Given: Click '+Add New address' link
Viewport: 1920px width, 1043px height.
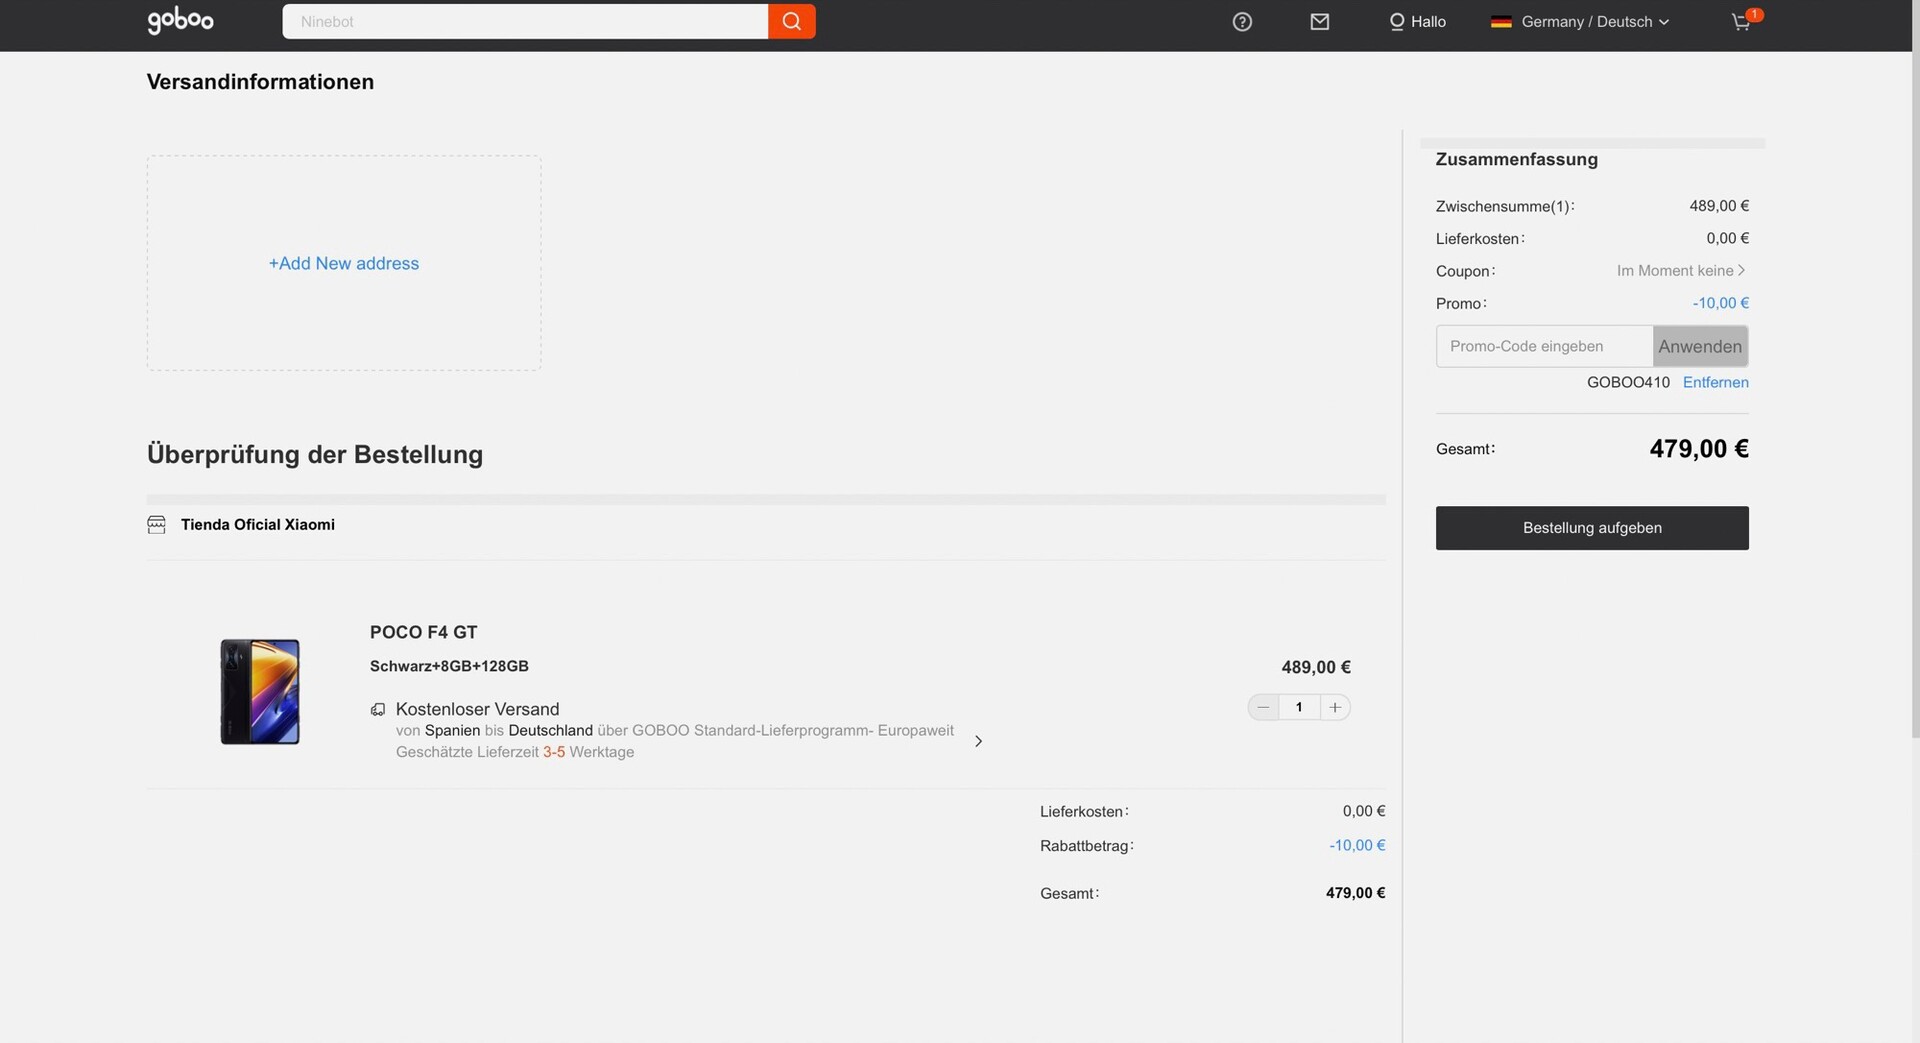Looking at the screenshot, I should [x=344, y=263].
